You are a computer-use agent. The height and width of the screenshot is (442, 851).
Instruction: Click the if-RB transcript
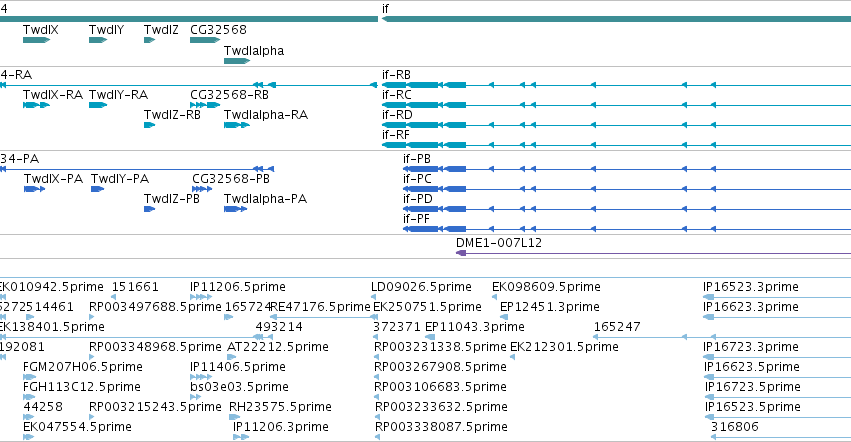(x=616, y=85)
